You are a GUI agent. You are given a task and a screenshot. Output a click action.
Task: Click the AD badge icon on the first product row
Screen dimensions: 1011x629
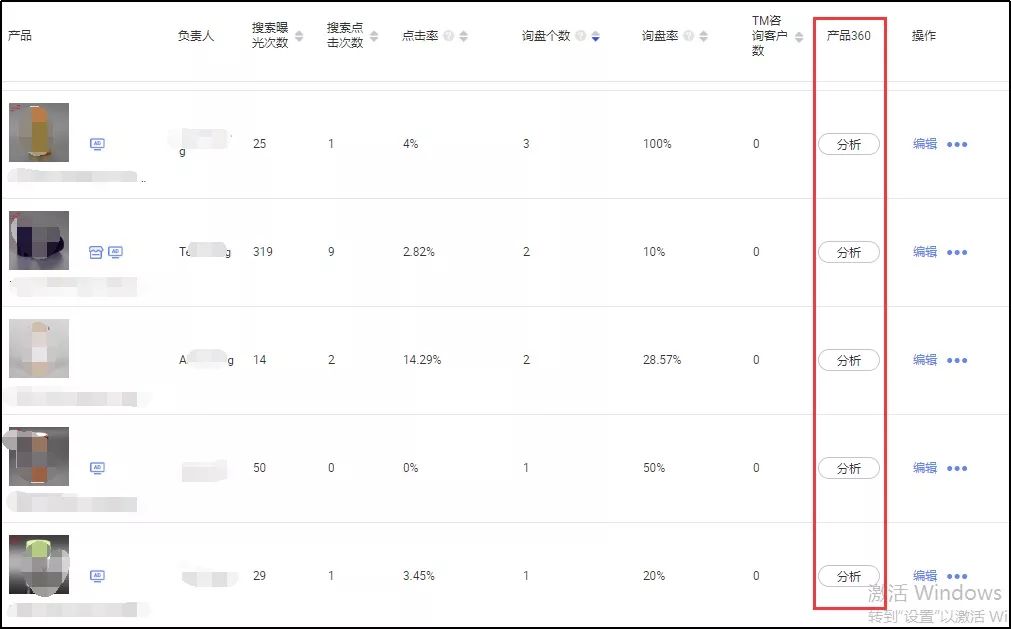tap(97, 143)
